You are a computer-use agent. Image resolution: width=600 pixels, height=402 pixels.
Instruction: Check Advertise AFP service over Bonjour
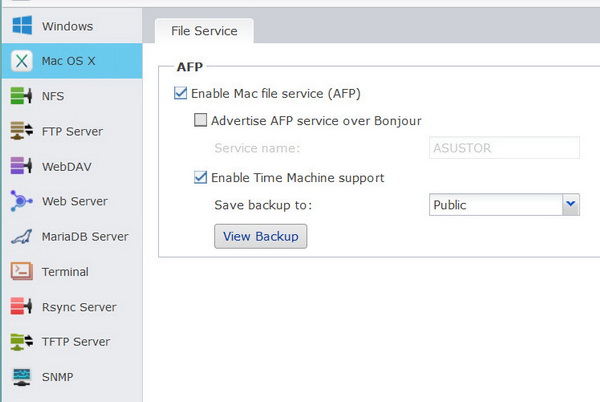[x=201, y=121]
